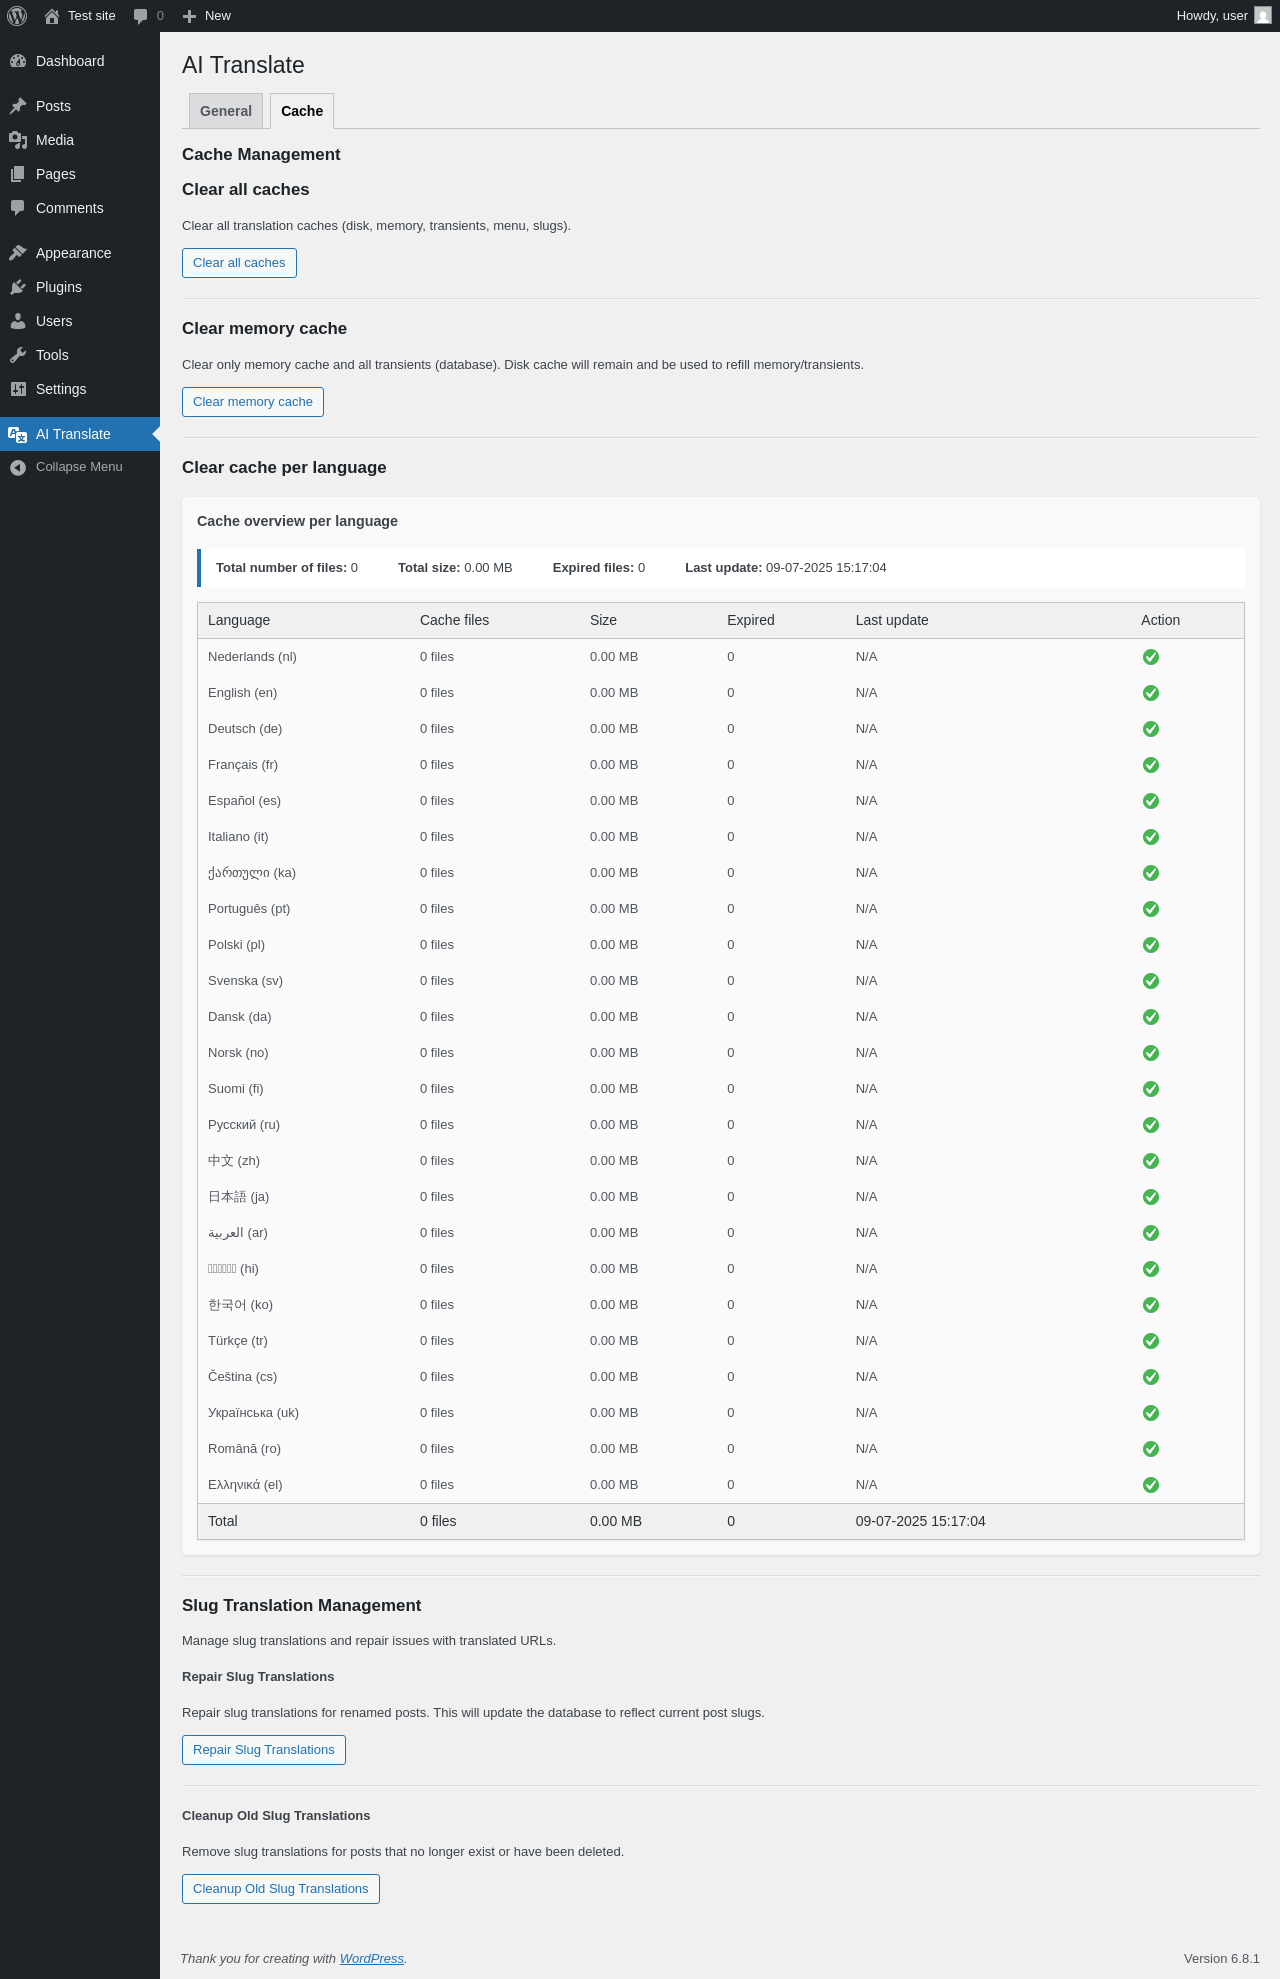Screen dimensions: 1280x1979
Task: Click the green check icon for Türkçe row
Action: click(x=1151, y=1341)
